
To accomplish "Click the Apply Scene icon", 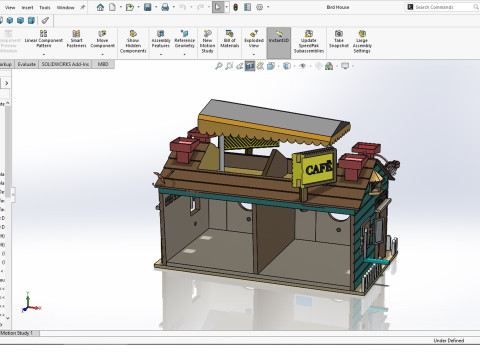I will 329,66.
